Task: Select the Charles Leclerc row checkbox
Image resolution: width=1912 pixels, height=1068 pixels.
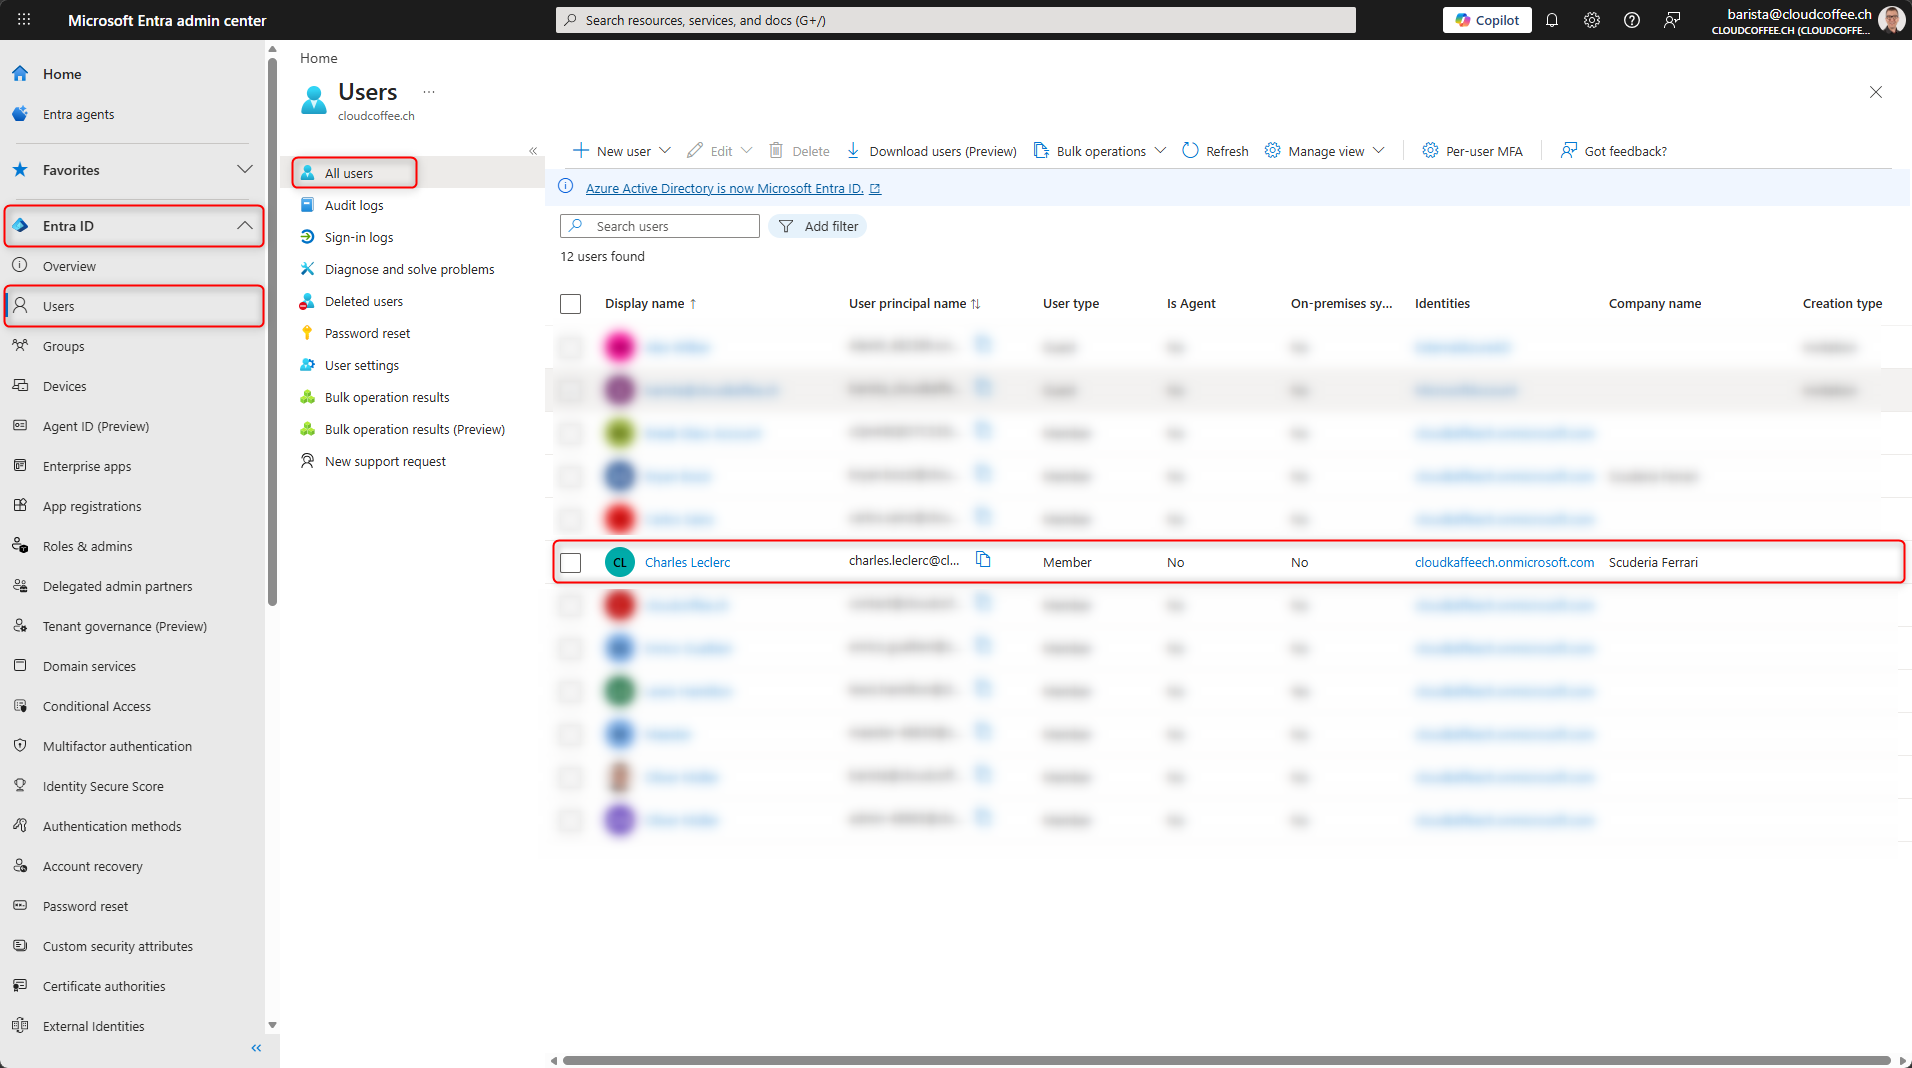Action: [x=571, y=563]
